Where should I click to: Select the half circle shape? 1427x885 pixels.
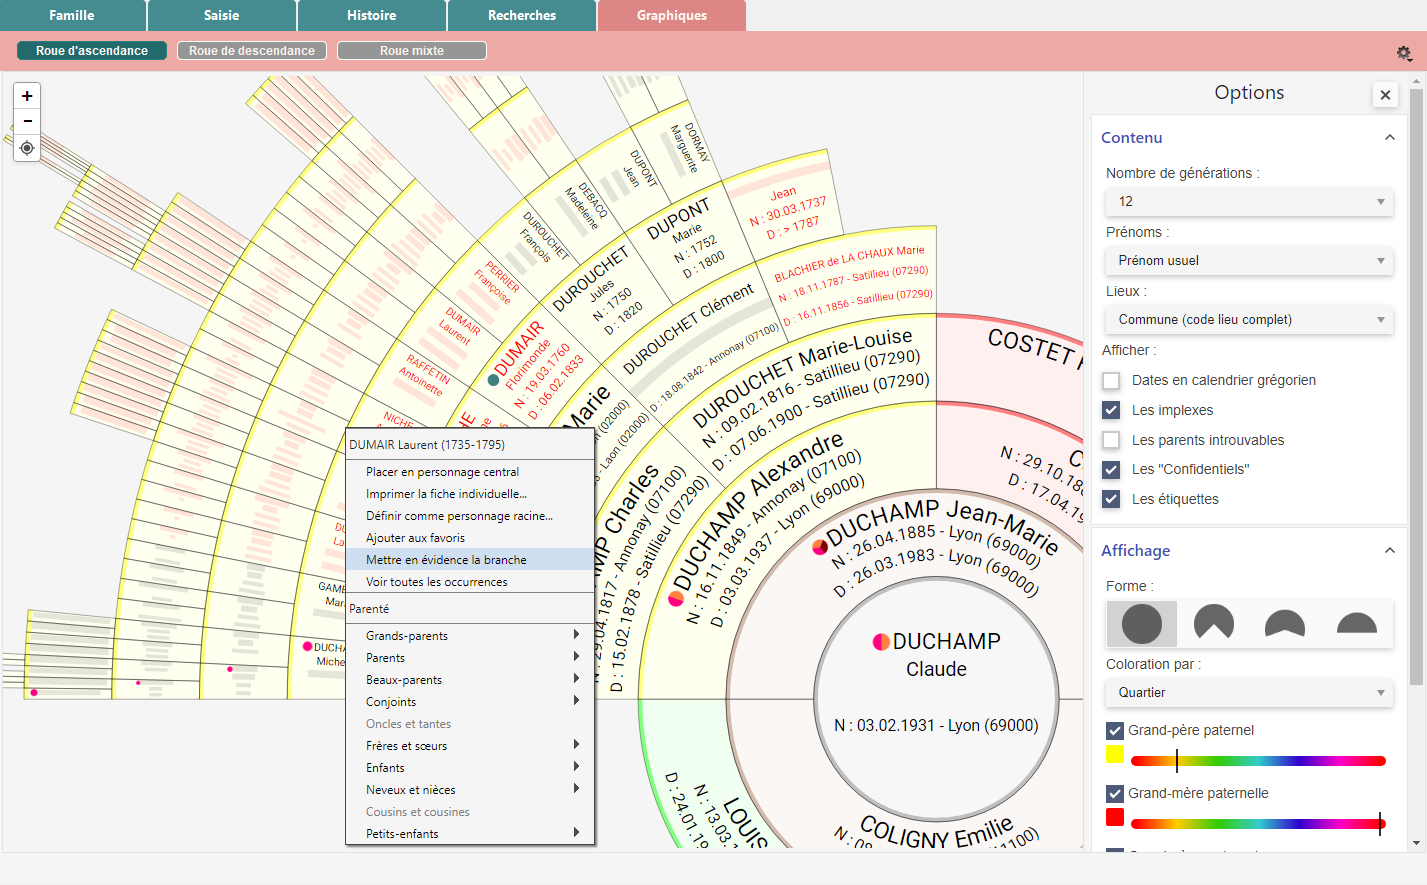1357,624
